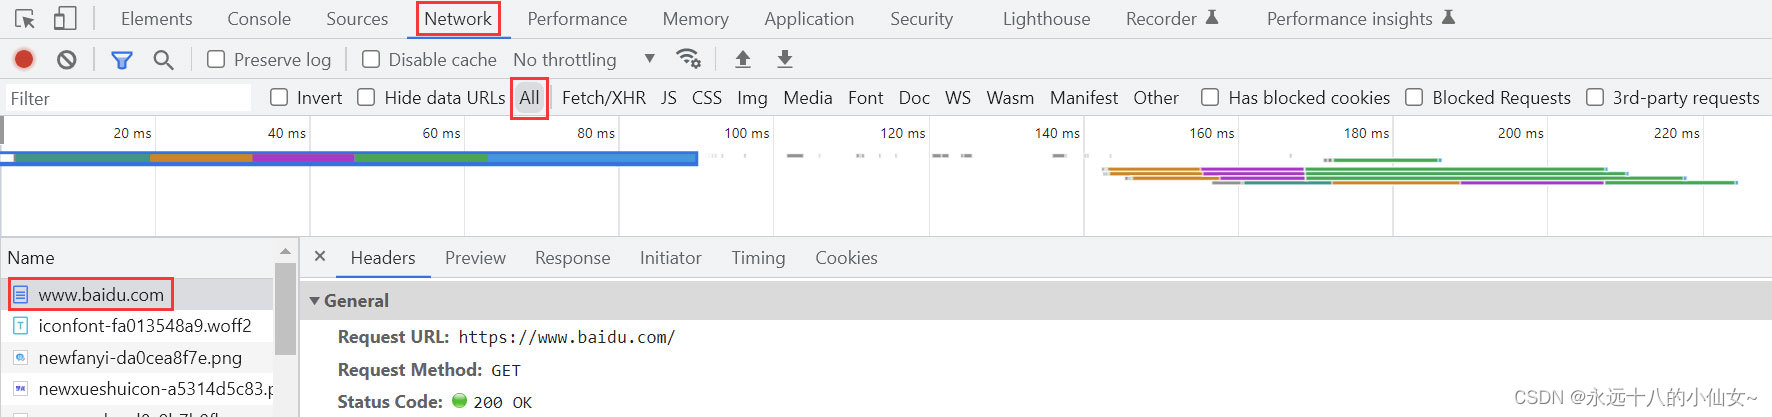Check Blocked Requests checkbox
Image resolution: width=1772 pixels, height=417 pixels.
pos(1414,97)
